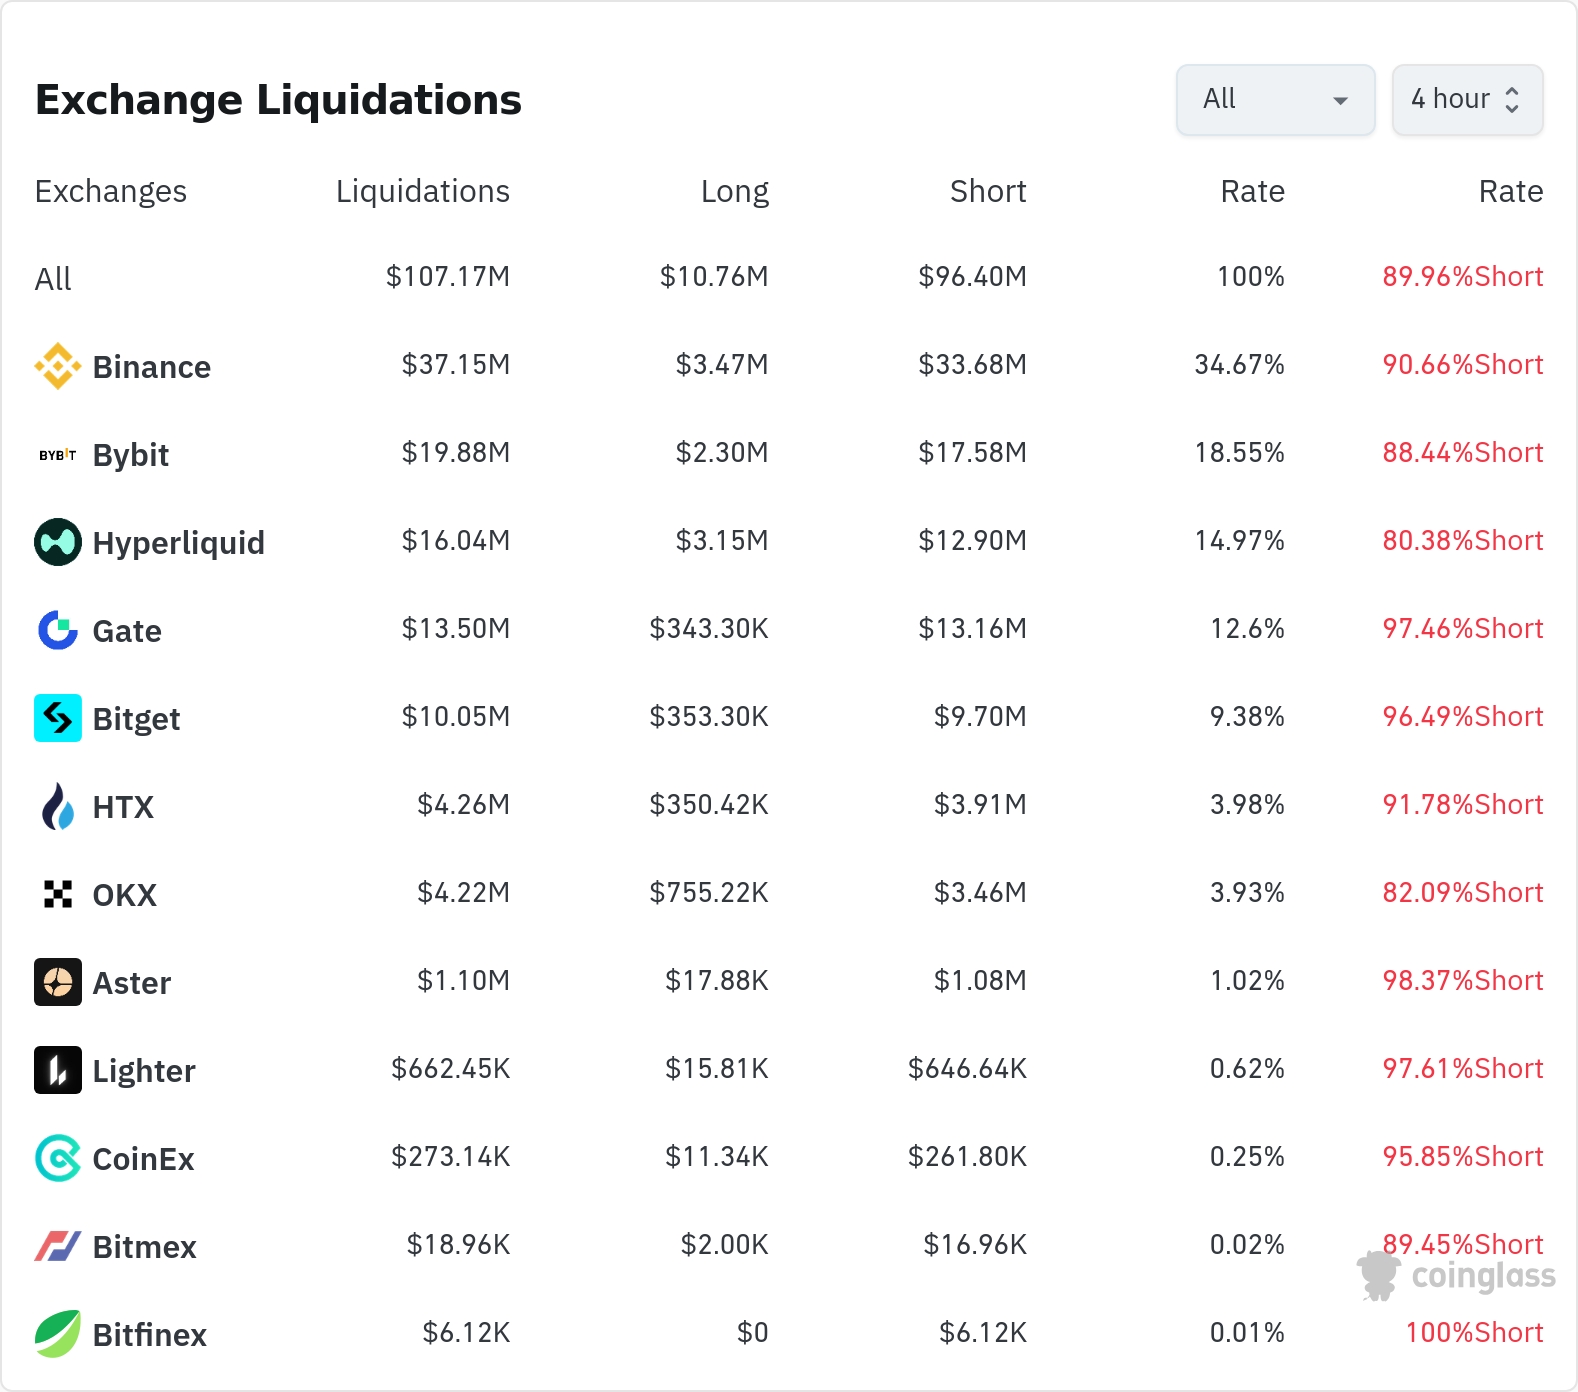Click the CoinEx logo icon
1578x1392 pixels.
click(58, 1158)
